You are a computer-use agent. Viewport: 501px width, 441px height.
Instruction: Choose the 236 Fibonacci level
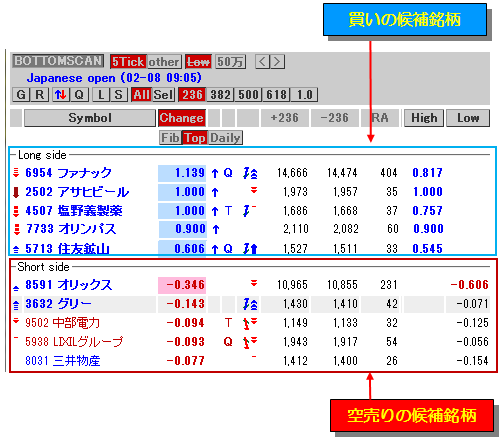[192, 95]
